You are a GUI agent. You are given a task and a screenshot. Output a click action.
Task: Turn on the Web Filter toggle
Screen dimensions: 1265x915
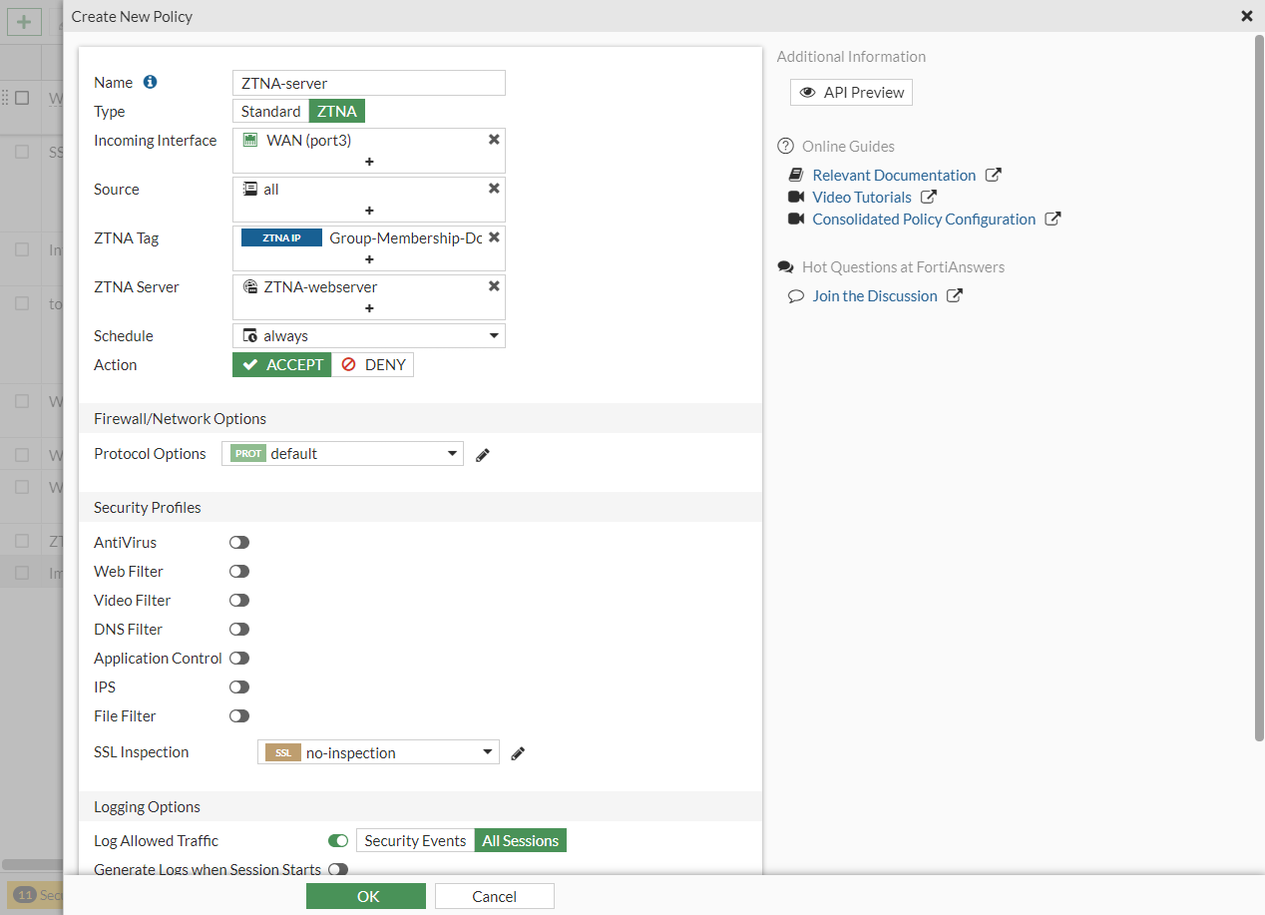click(239, 572)
